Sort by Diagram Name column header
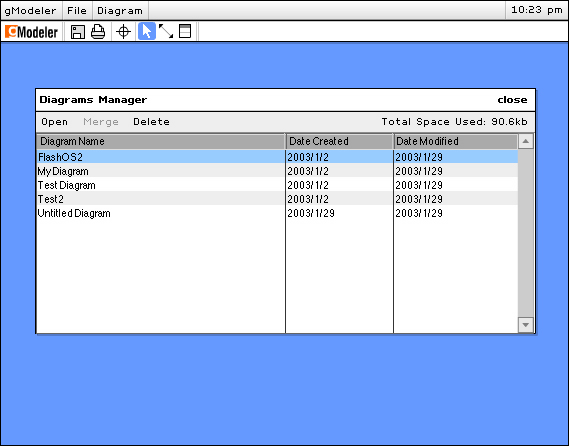The height and width of the screenshot is (446, 569). pos(161,141)
